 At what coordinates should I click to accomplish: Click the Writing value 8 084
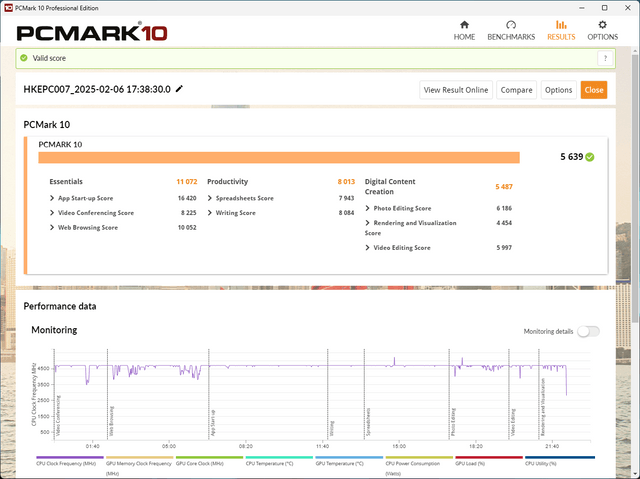pos(346,213)
